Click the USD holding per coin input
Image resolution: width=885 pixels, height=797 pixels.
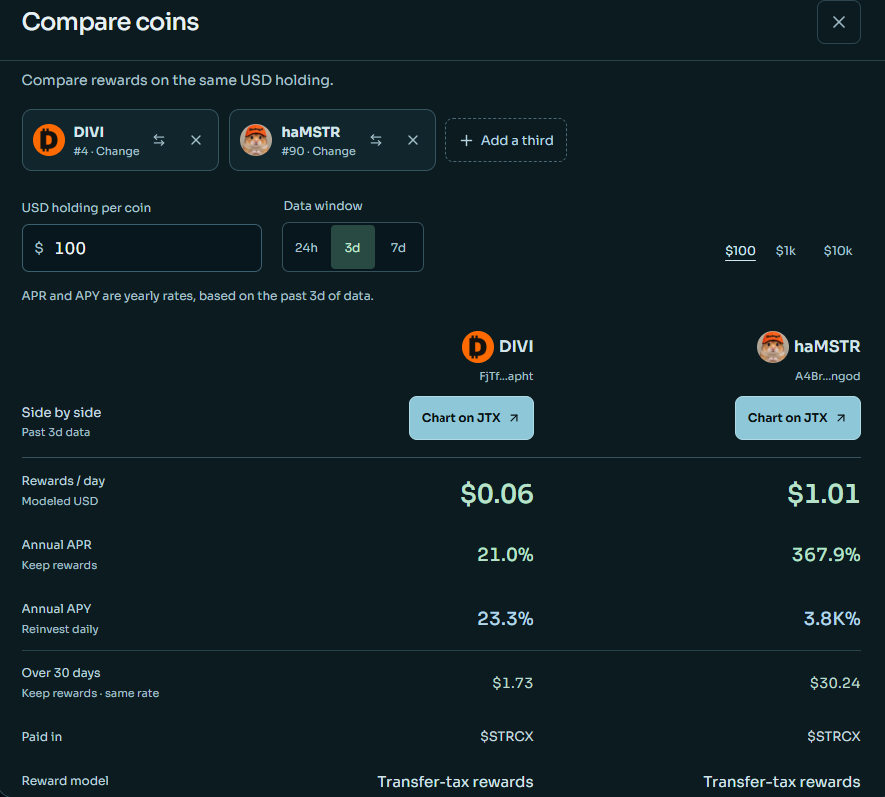(142, 248)
